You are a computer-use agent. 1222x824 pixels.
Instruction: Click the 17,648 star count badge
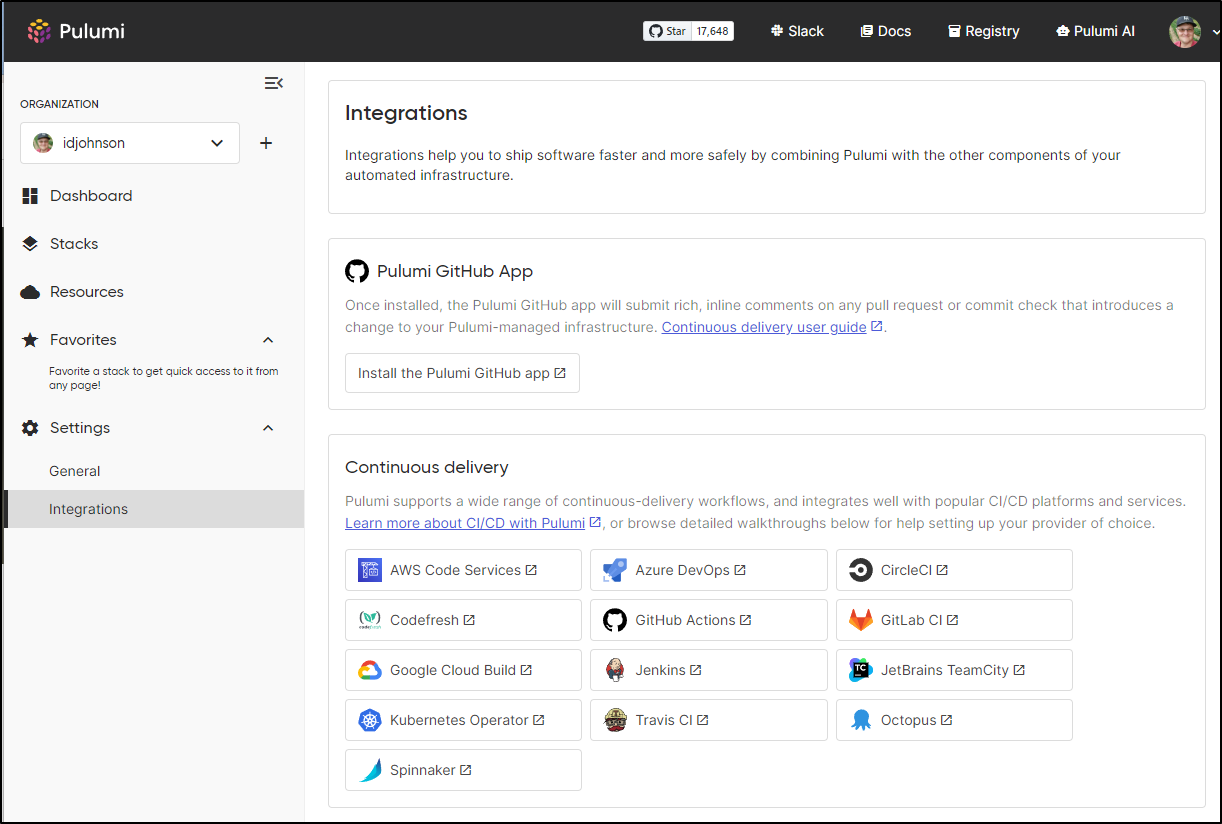tap(713, 31)
